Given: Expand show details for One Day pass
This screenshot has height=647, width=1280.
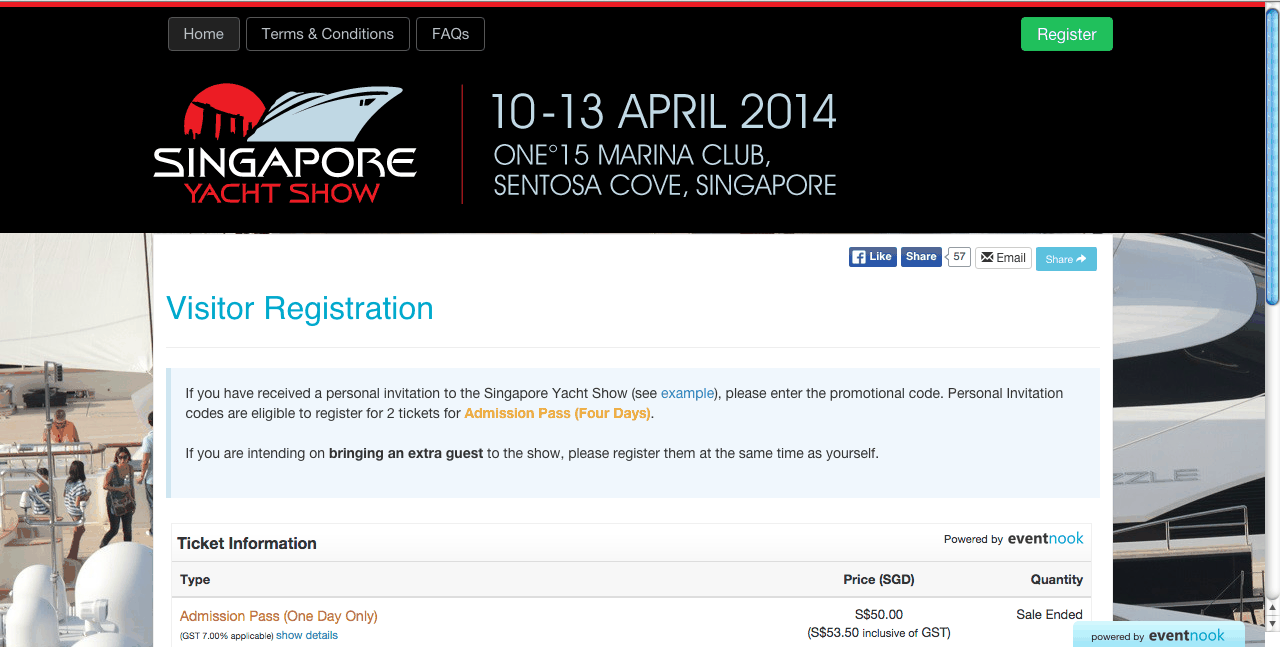Looking at the screenshot, I should click(307, 635).
